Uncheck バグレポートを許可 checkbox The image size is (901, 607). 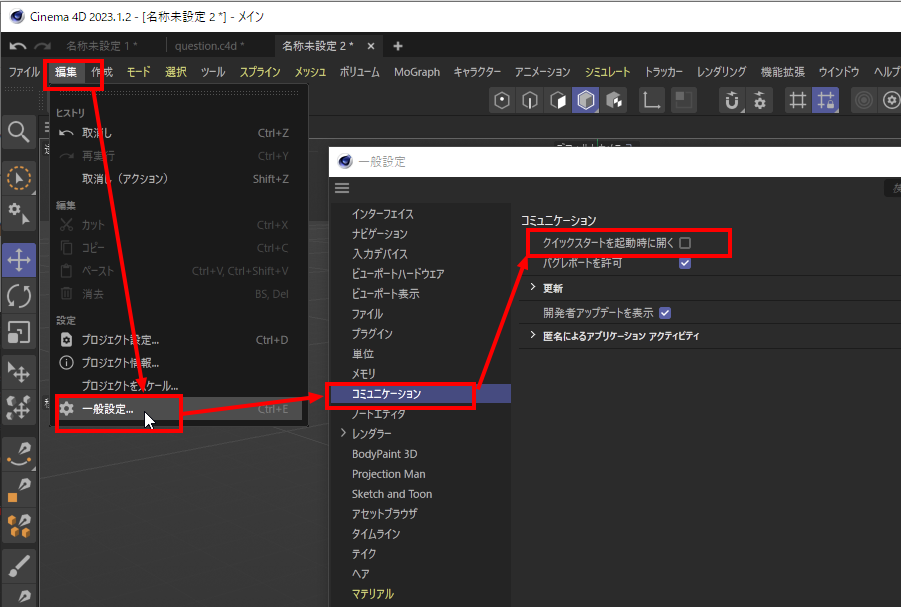[685, 263]
